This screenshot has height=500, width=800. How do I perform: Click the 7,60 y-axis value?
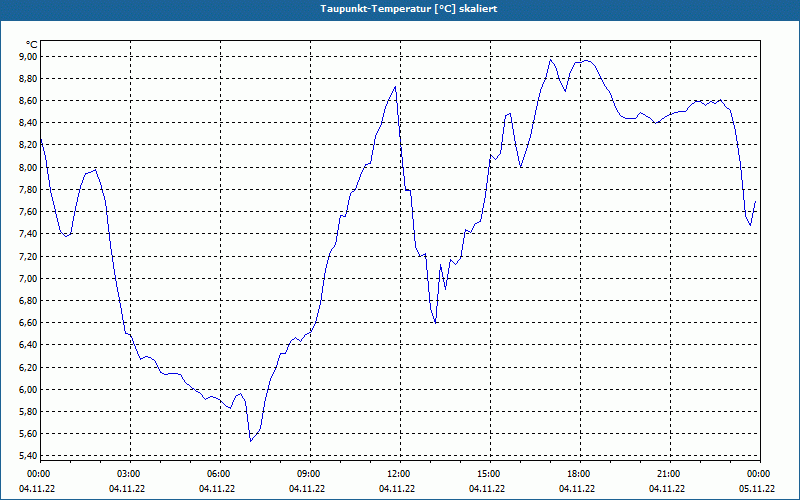pyautogui.click(x=28, y=212)
